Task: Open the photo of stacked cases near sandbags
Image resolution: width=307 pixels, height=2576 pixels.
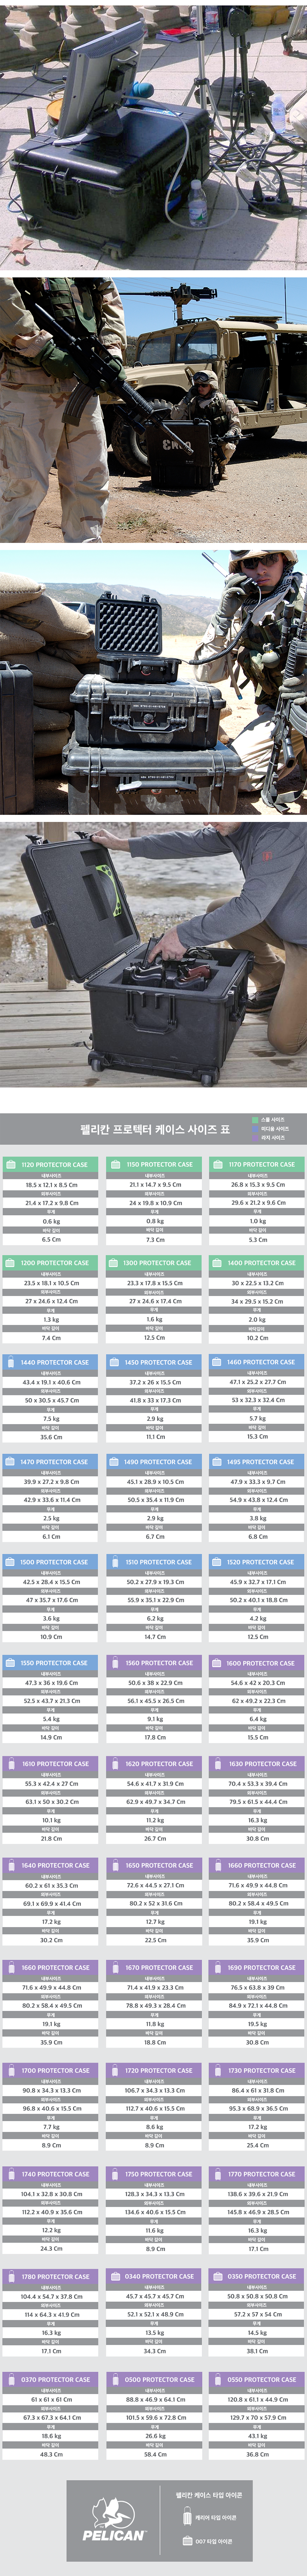Action: [x=153, y=680]
